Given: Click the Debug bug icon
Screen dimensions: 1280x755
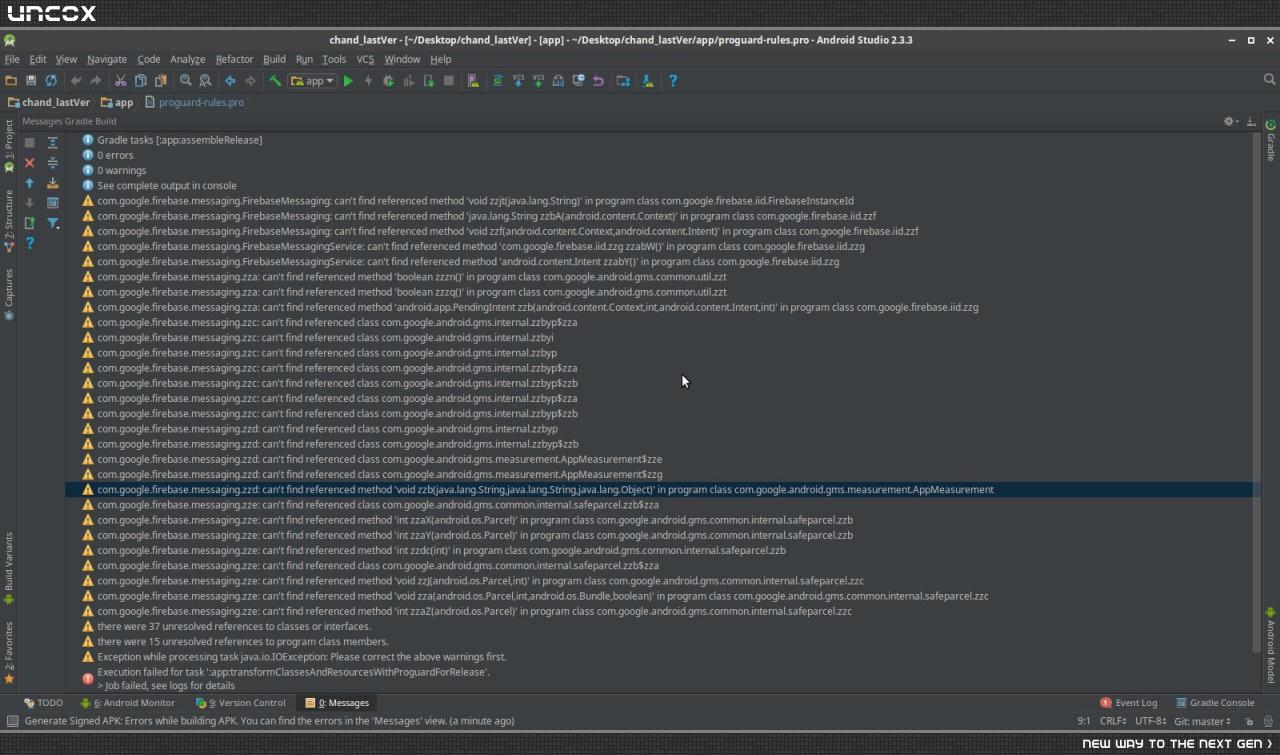Looking at the screenshot, I should pyautogui.click(x=388, y=81).
